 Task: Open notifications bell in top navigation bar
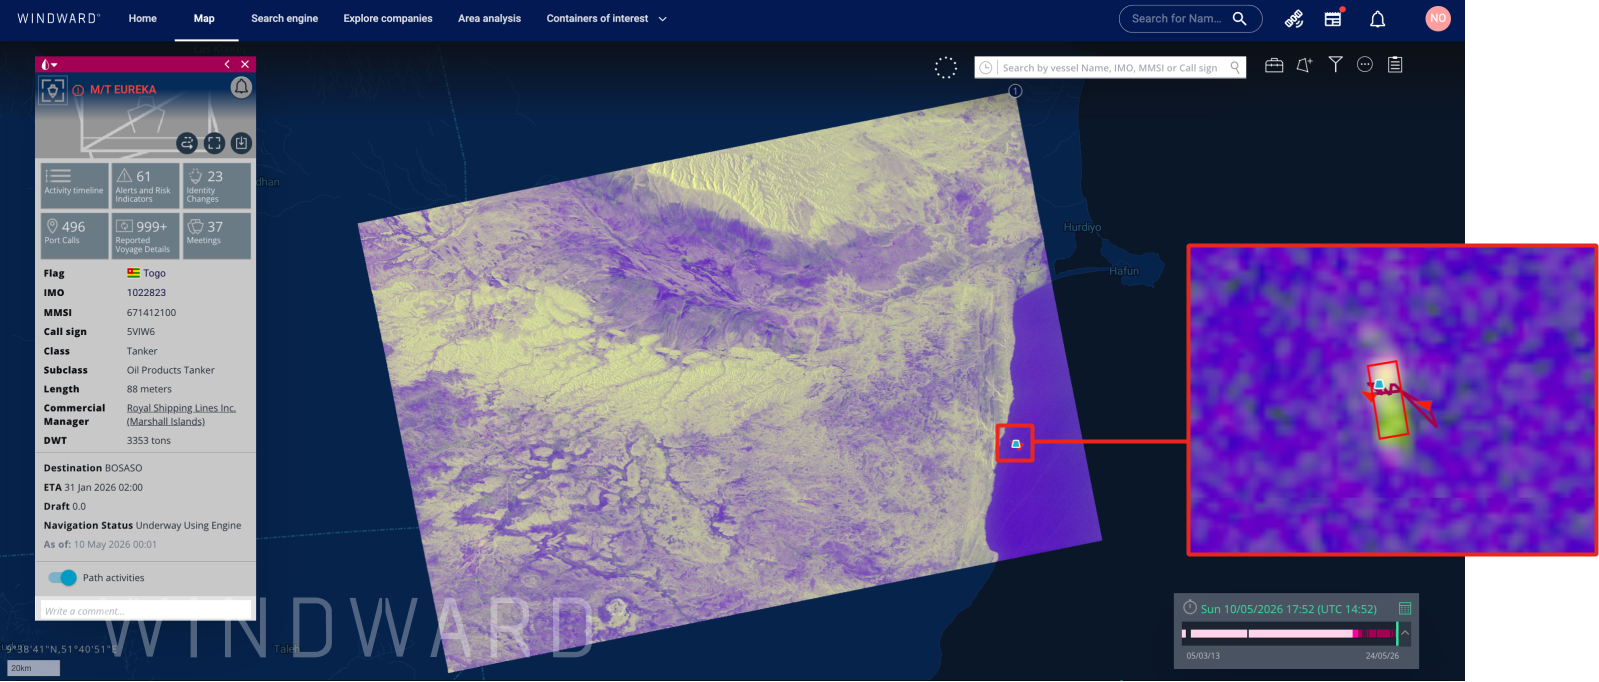[x=1377, y=19]
